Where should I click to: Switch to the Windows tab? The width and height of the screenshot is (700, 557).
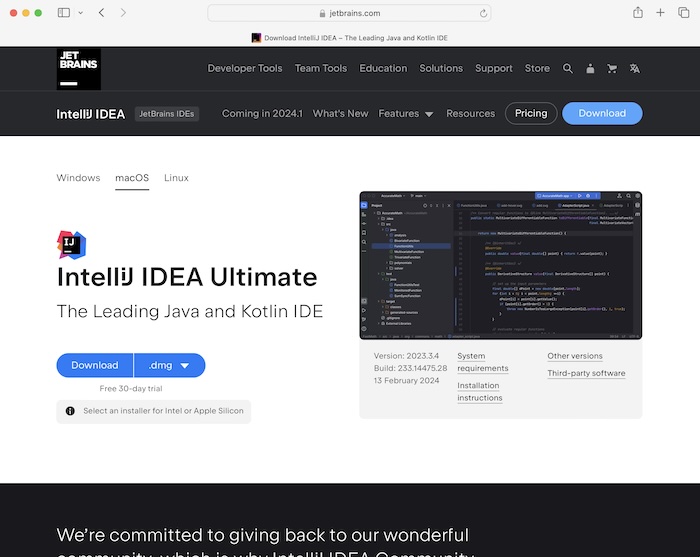click(x=78, y=178)
